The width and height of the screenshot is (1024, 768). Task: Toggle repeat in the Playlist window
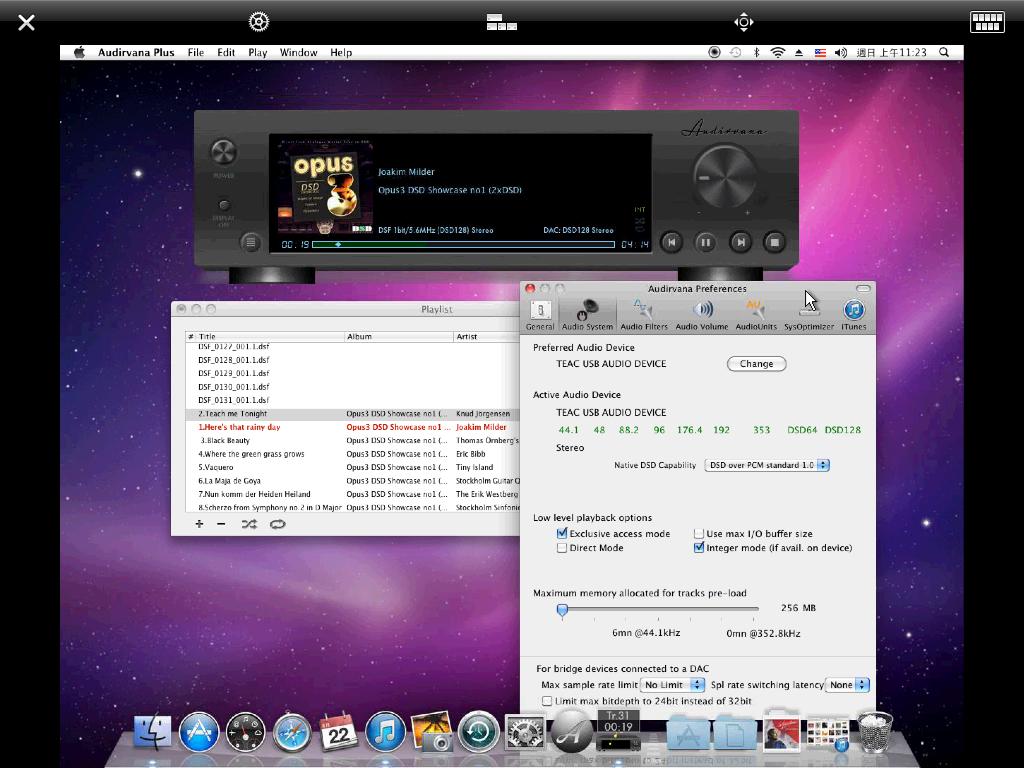pyautogui.click(x=278, y=524)
